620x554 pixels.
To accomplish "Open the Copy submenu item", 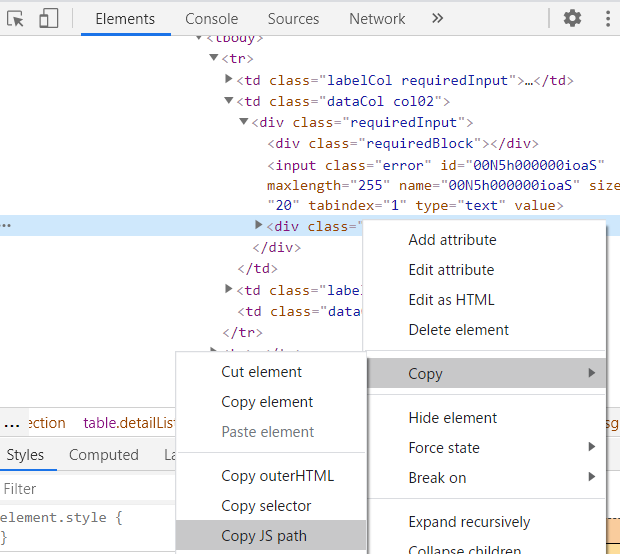I will click(x=486, y=373).
